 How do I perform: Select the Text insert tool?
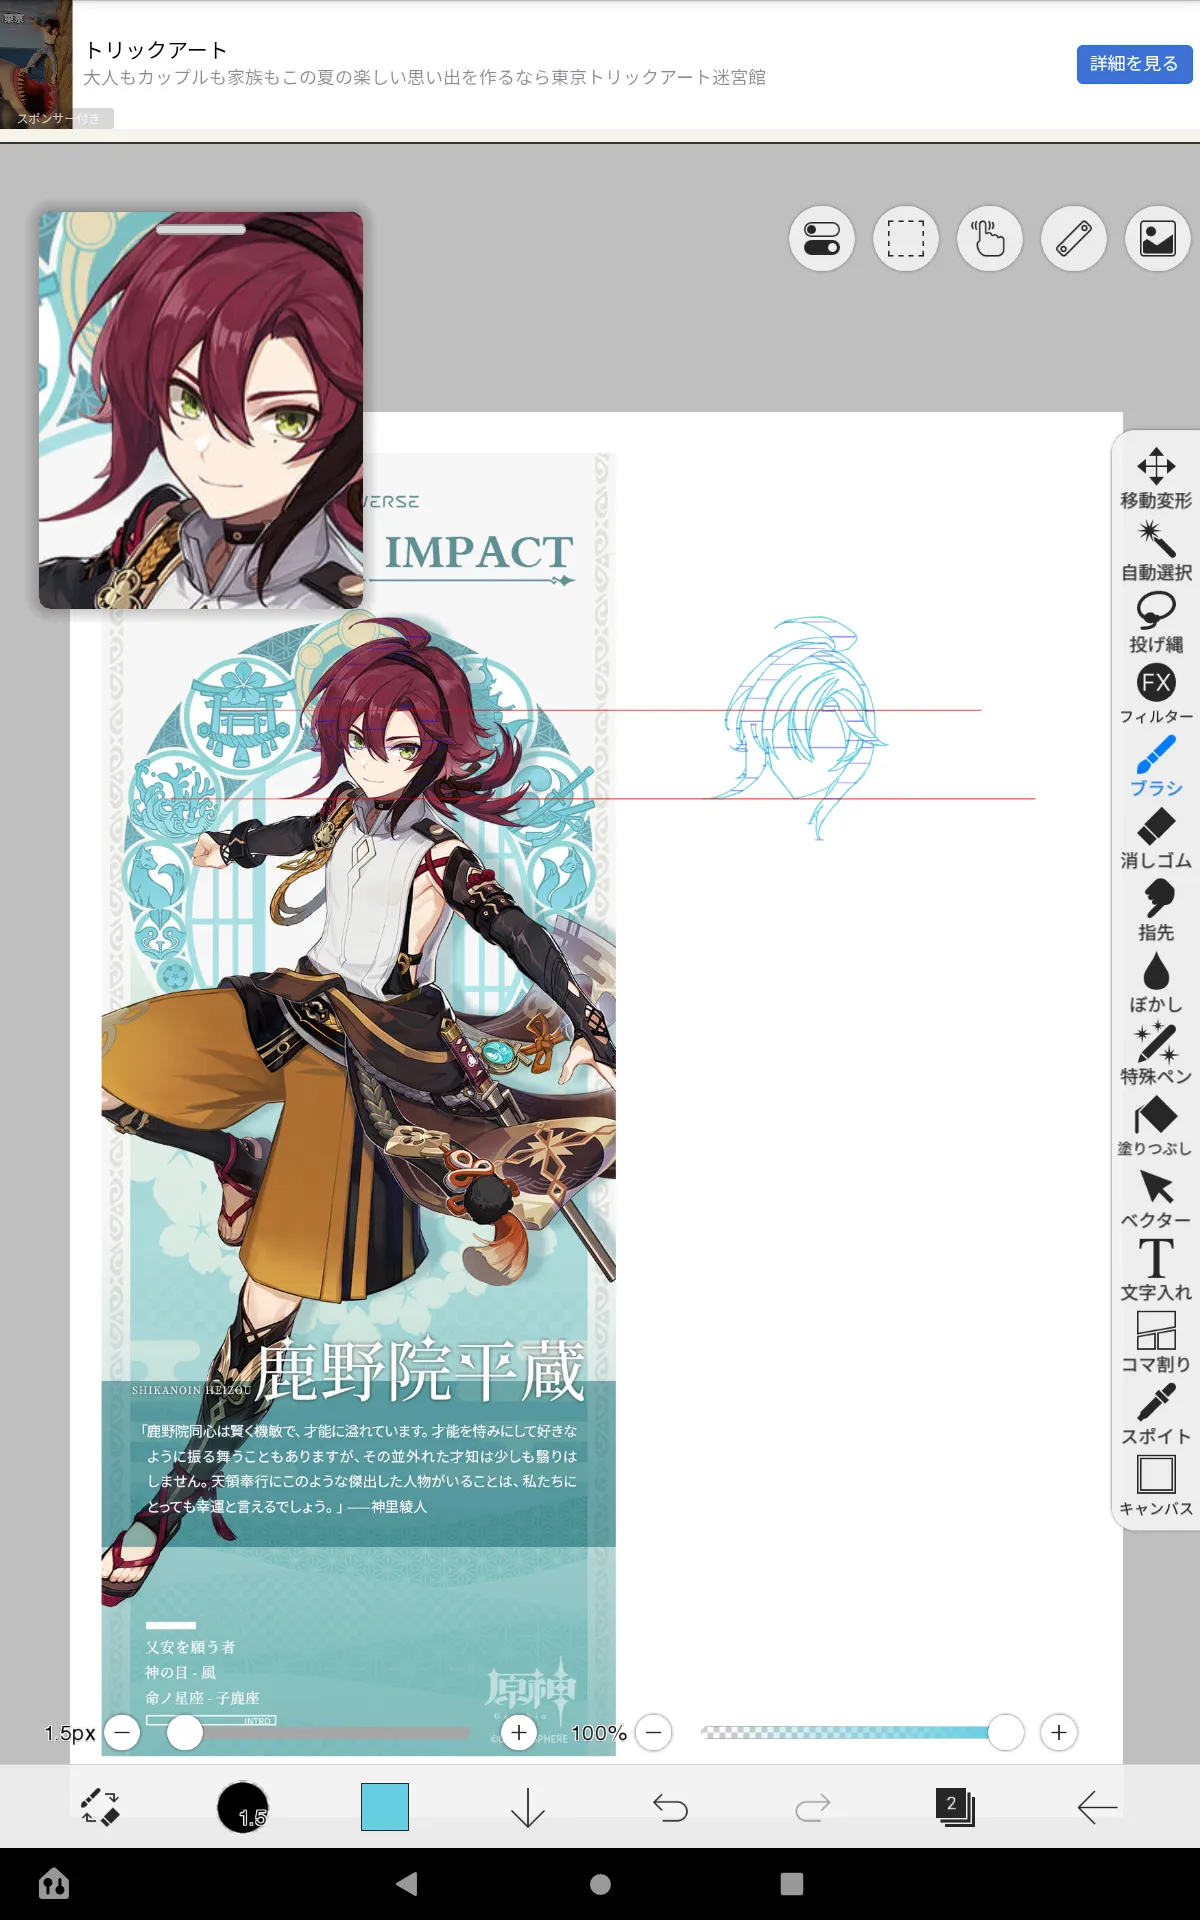[x=1156, y=1270]
